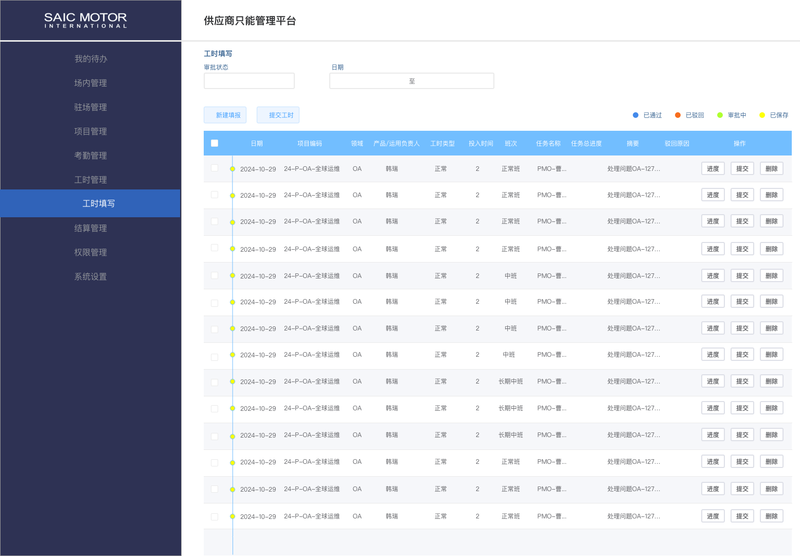Click 删除 in the topmost table row

tap(771, 169)
